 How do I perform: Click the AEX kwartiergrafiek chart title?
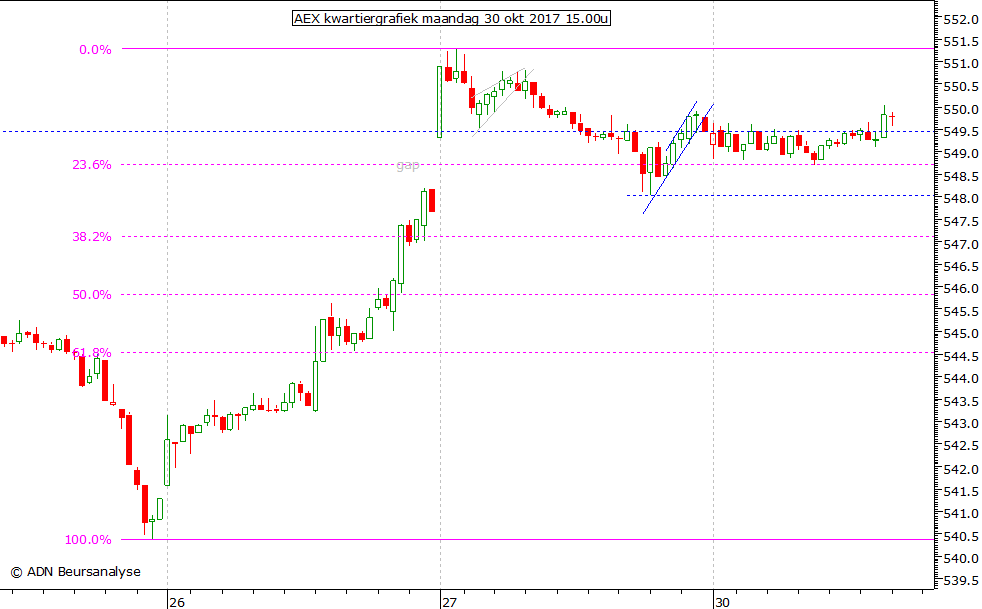pos(449,18)
